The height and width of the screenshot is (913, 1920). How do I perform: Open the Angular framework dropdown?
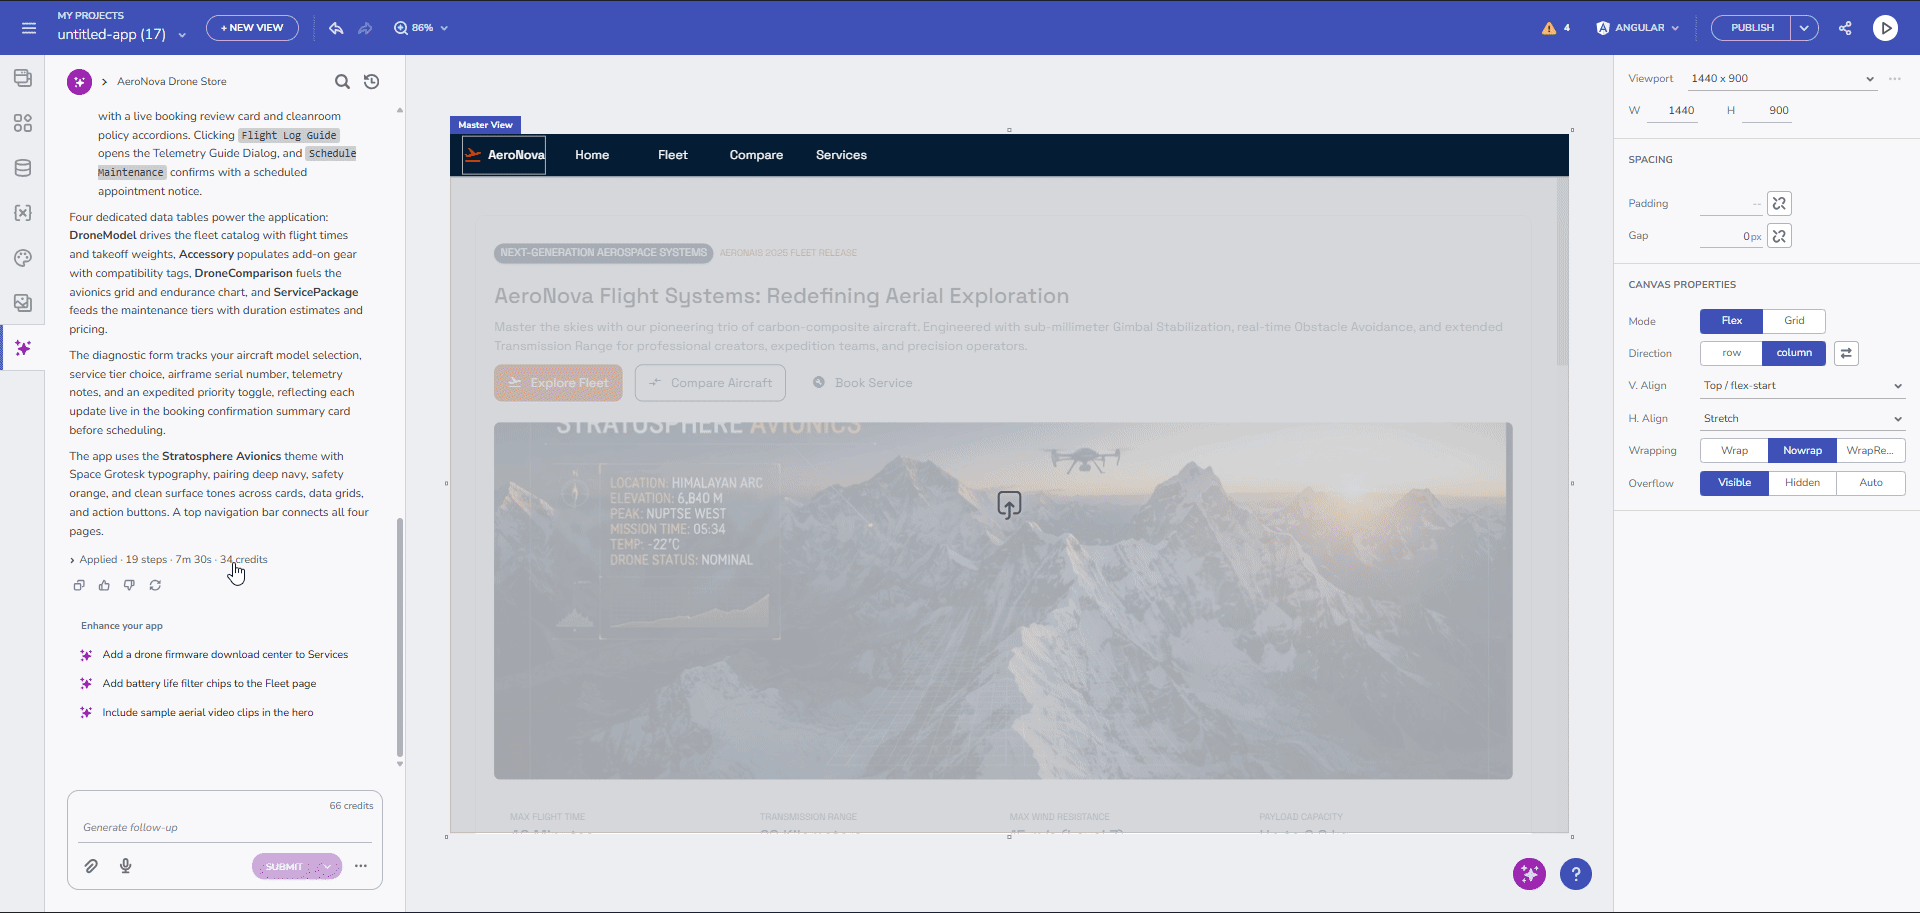[x=1637, y=28]
